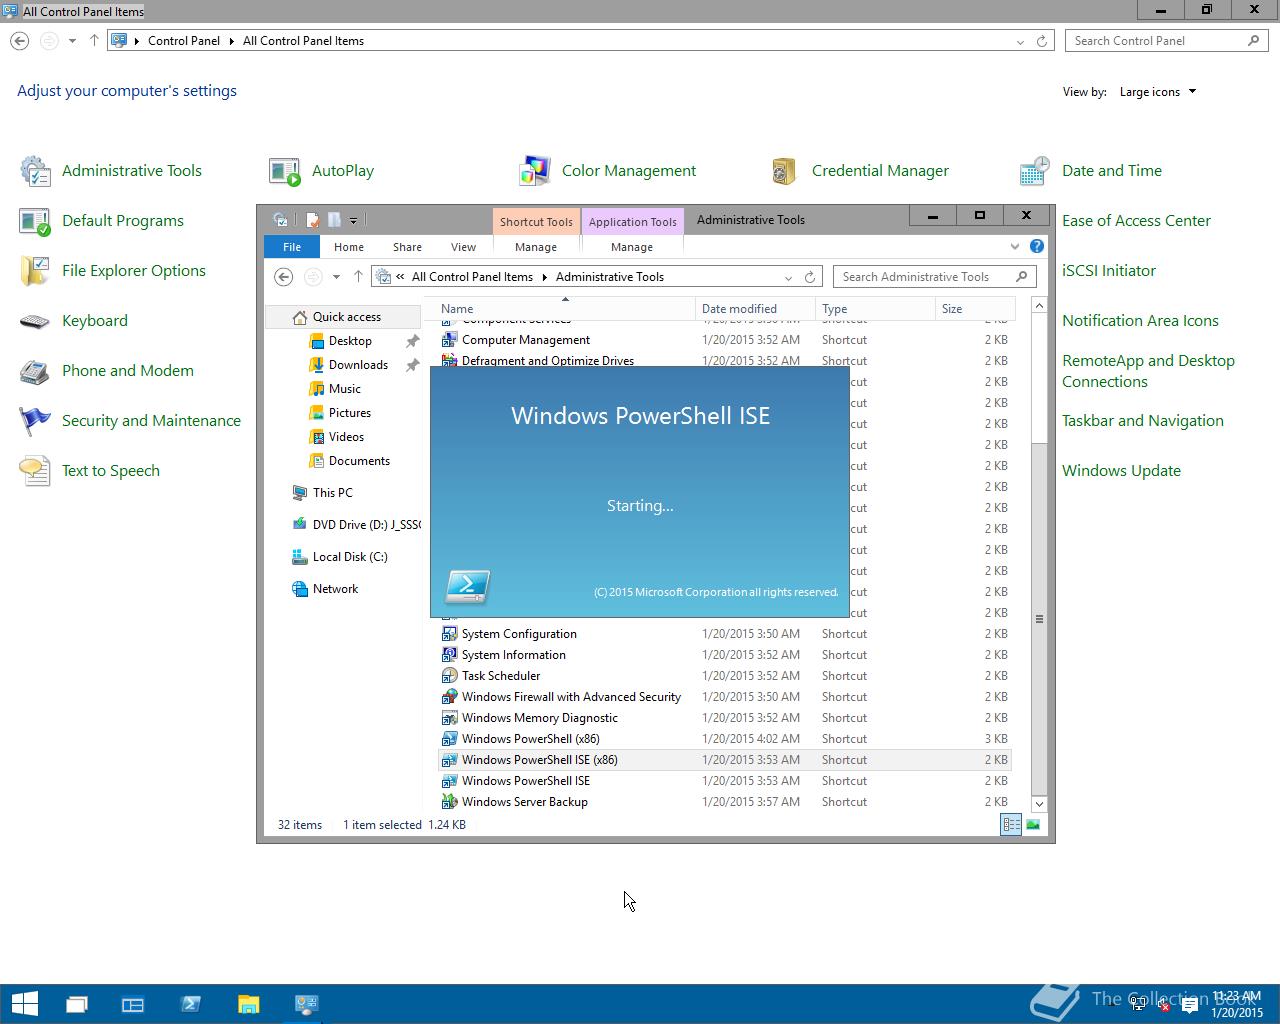Open Default Programs item
The width and height of the screenshot is (1280, 1024).
pyautogui.click(x=101, y=221)
